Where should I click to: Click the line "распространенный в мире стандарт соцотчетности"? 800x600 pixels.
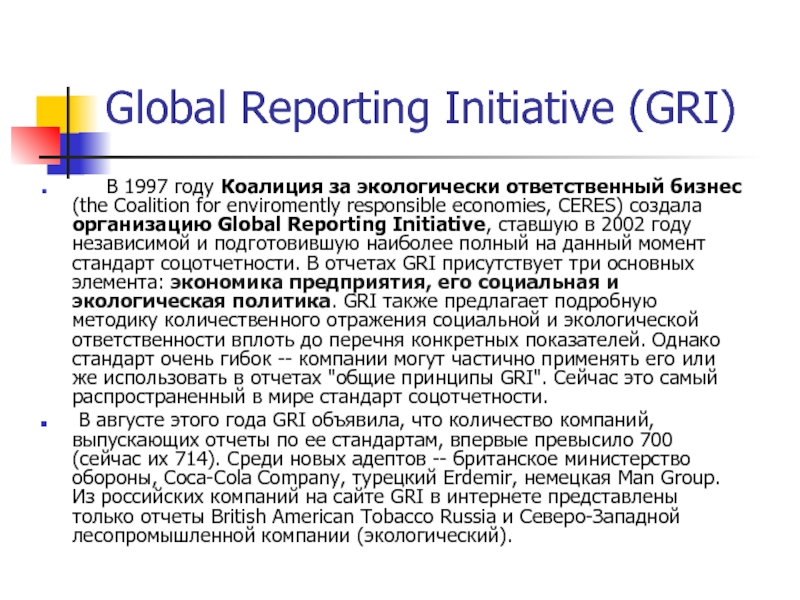[x=308, y=397]
